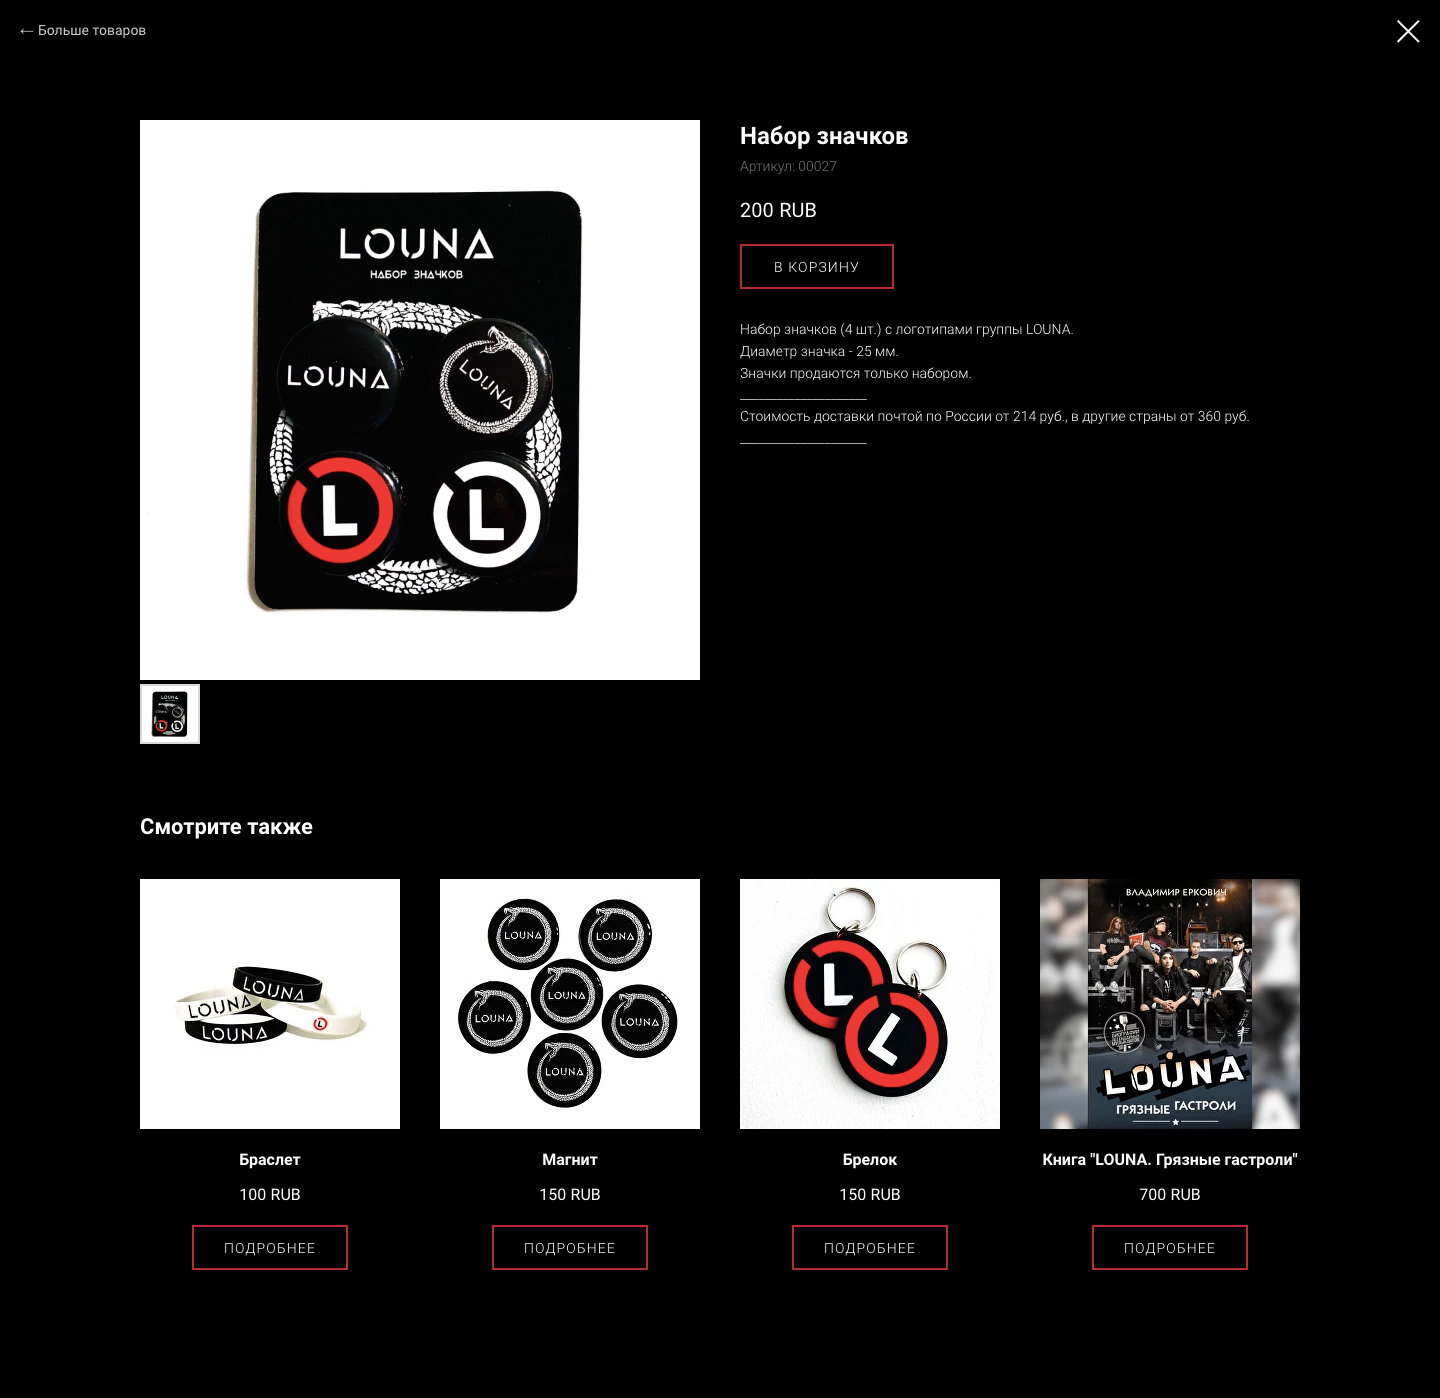Click the Брелок product title
The image size is (1440, 1398).
tap(870, 1160)
